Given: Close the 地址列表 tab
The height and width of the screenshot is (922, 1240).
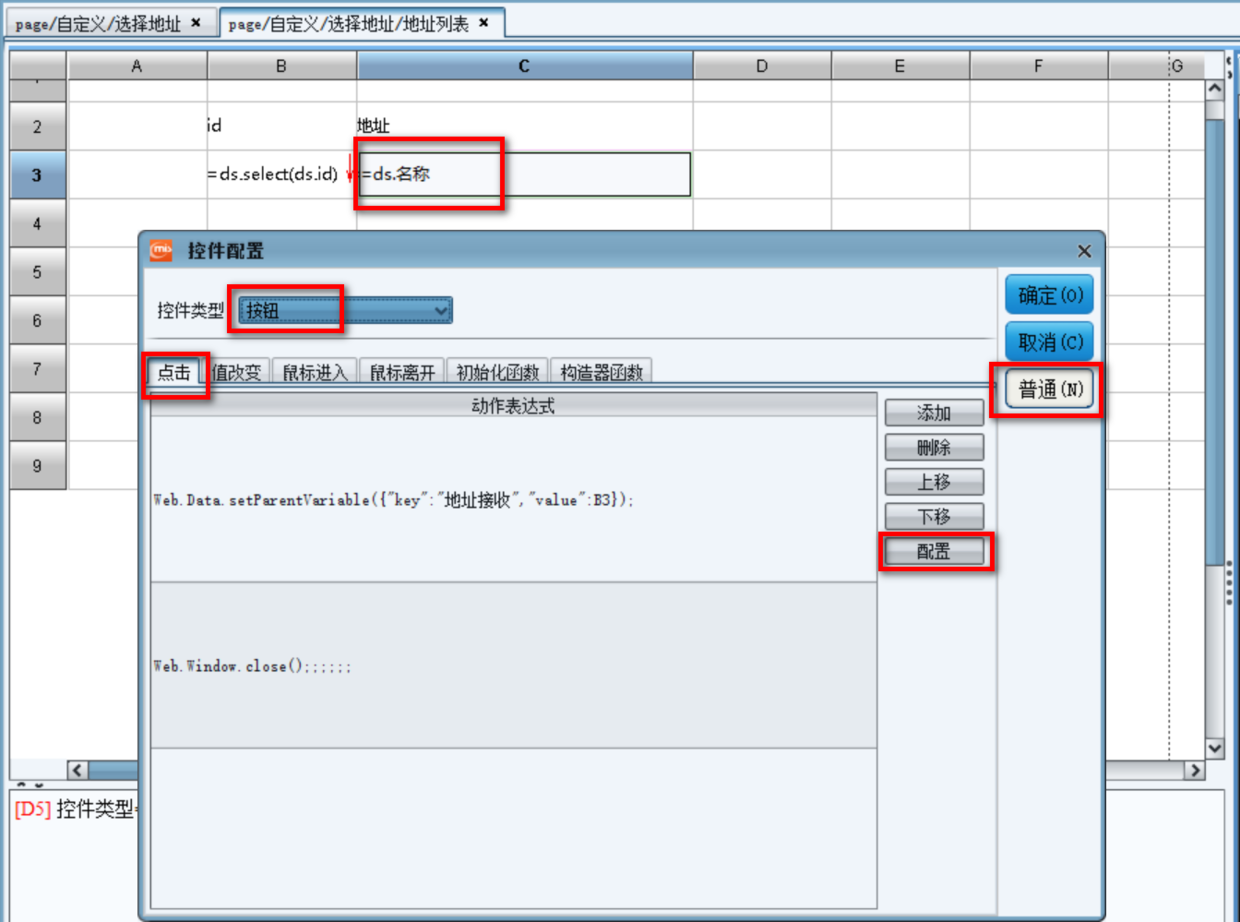Looking at the screenshot, I should (484, 23).
